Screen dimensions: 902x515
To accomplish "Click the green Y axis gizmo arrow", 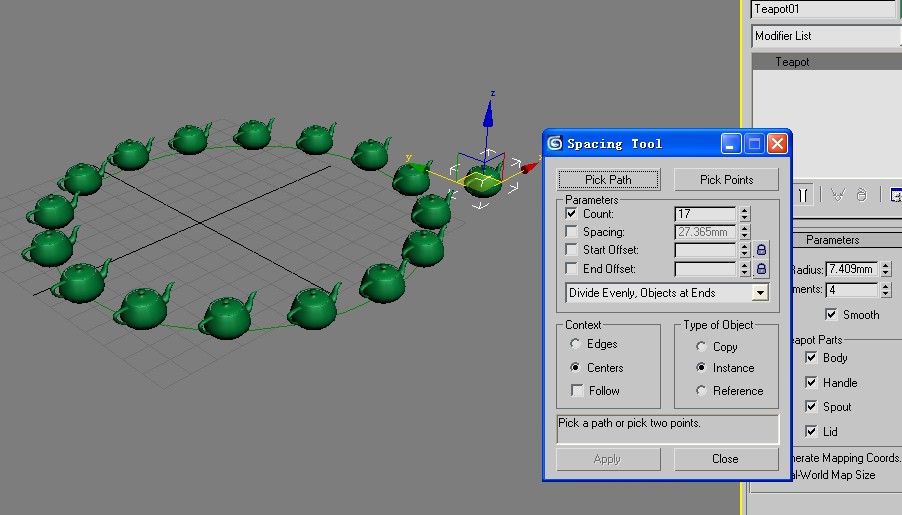I will [418, 168].
